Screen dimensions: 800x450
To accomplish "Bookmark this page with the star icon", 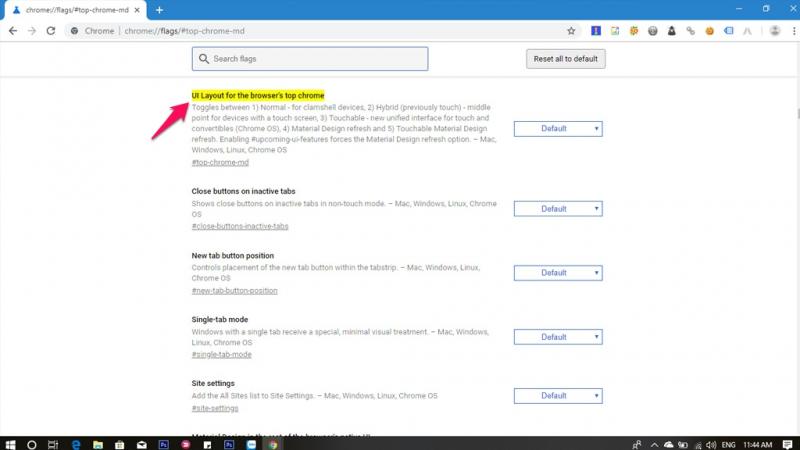I will 571,31.
